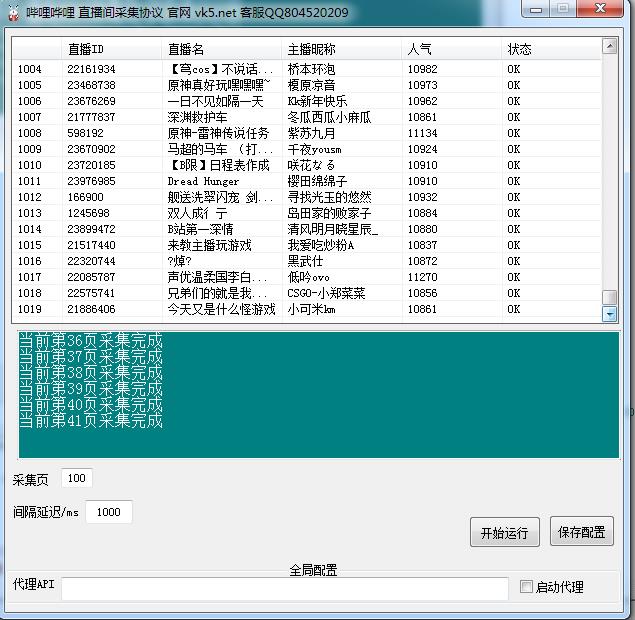The height and width of the screenshot is (620, 635).
Task: Select streamer 冬瓜西瓜小麻瓜
Action: tap(329, 117)
